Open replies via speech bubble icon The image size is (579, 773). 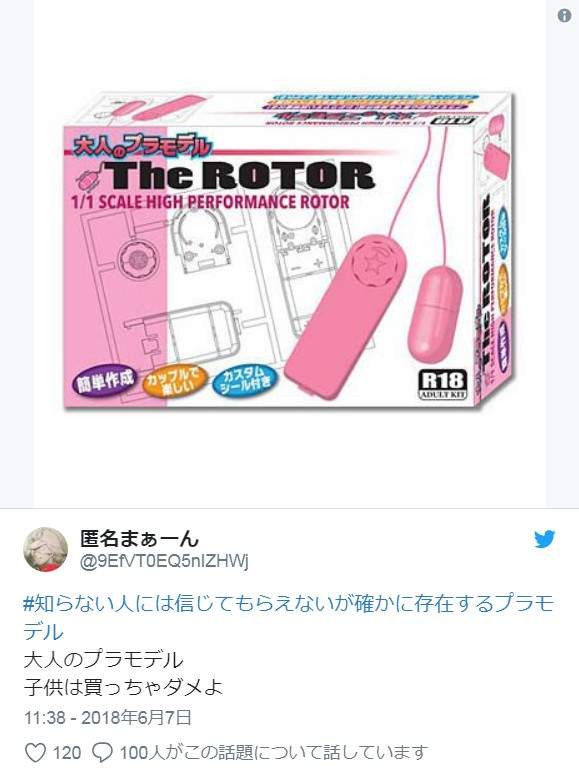pyautogui.click(x=102, y=752)
